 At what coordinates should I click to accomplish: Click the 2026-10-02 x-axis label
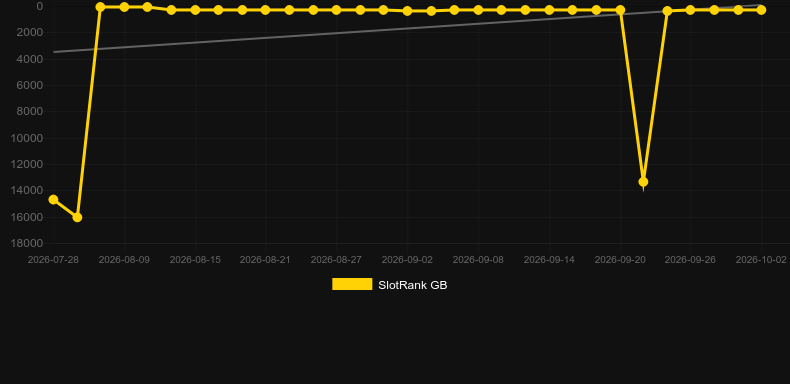pyautogui.click(x=761, y=260)
